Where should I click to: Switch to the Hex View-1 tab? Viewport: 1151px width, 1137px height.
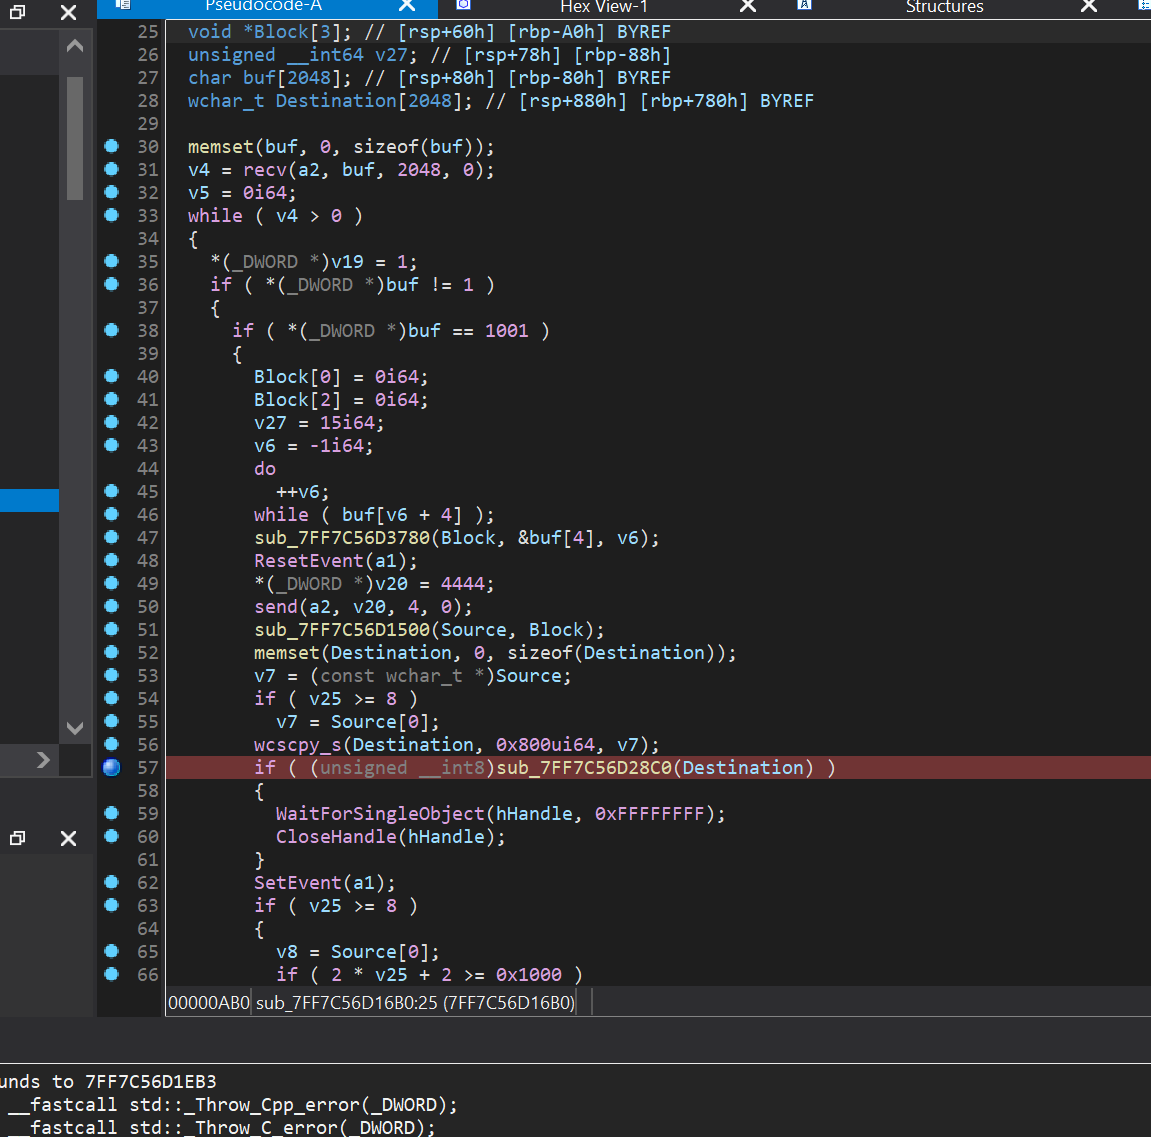point(603,7)
